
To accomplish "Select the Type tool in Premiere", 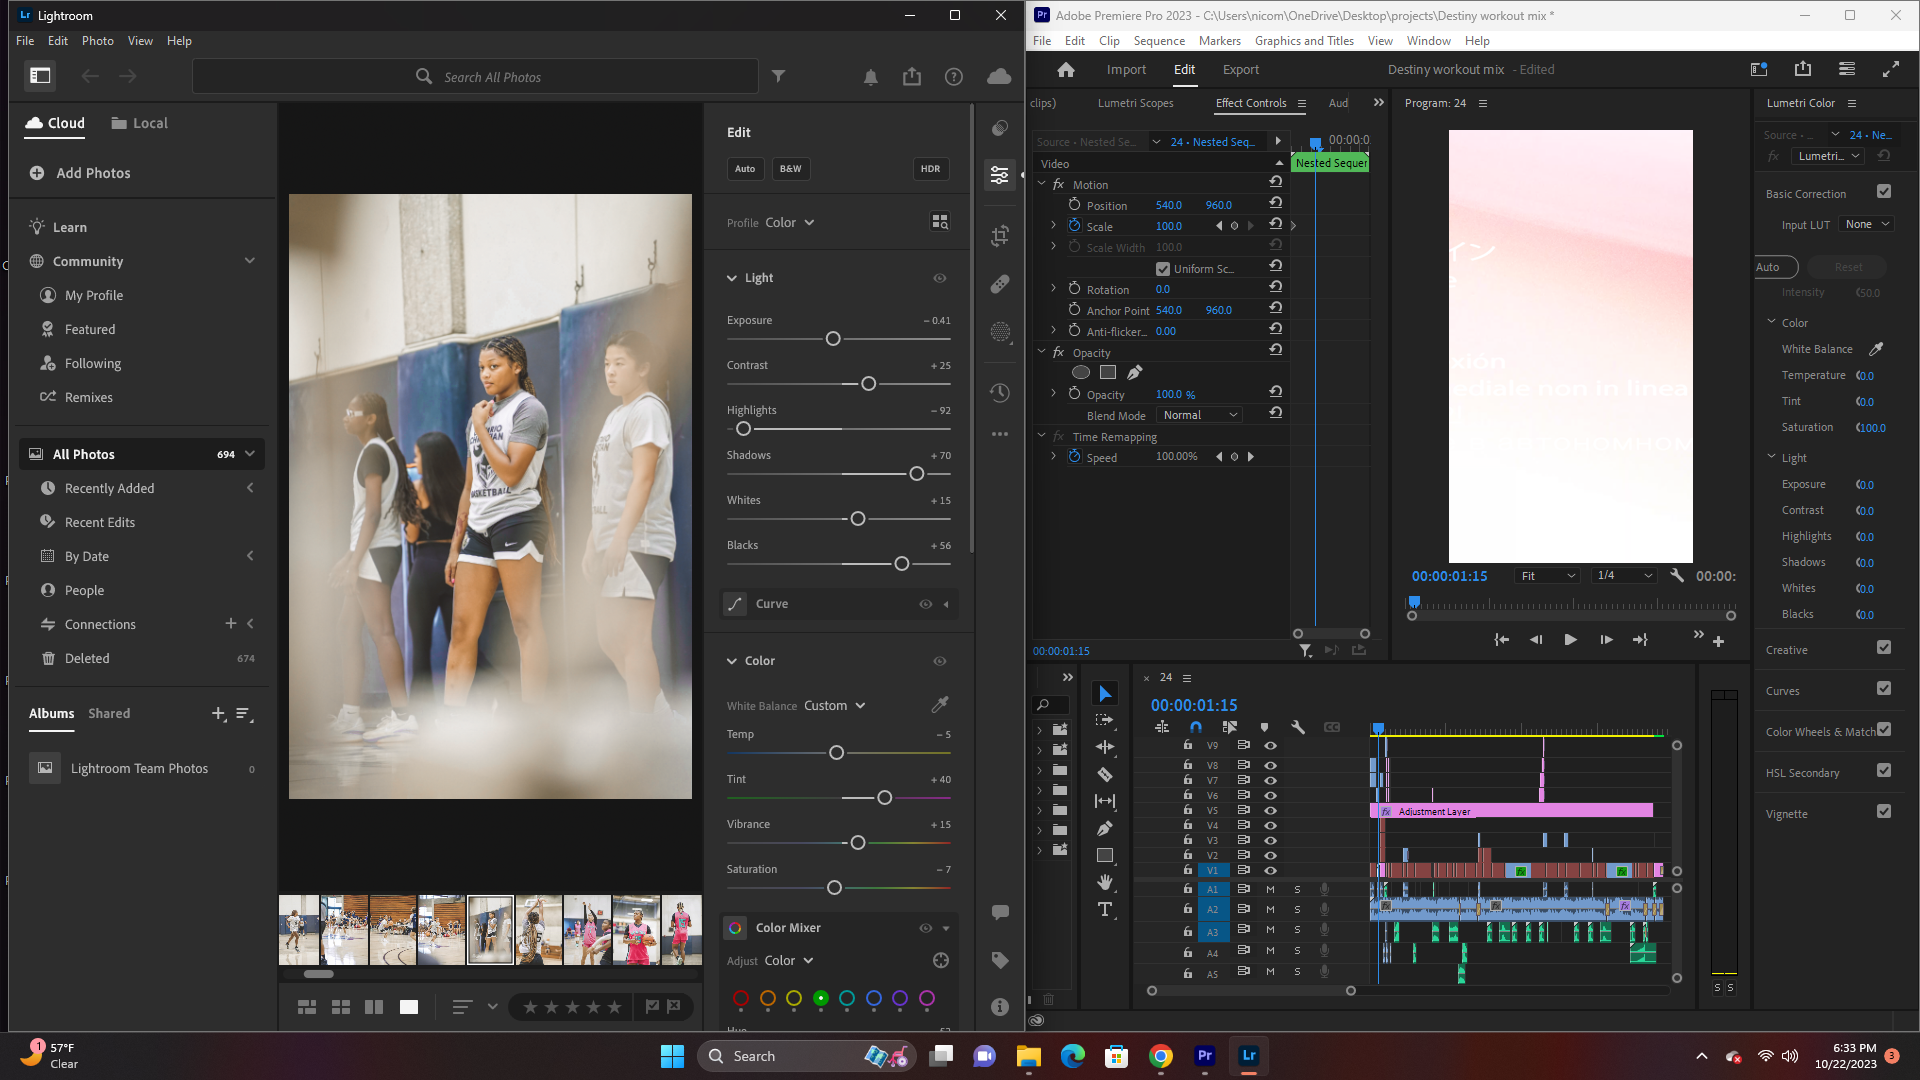I will pos(1105,909).
